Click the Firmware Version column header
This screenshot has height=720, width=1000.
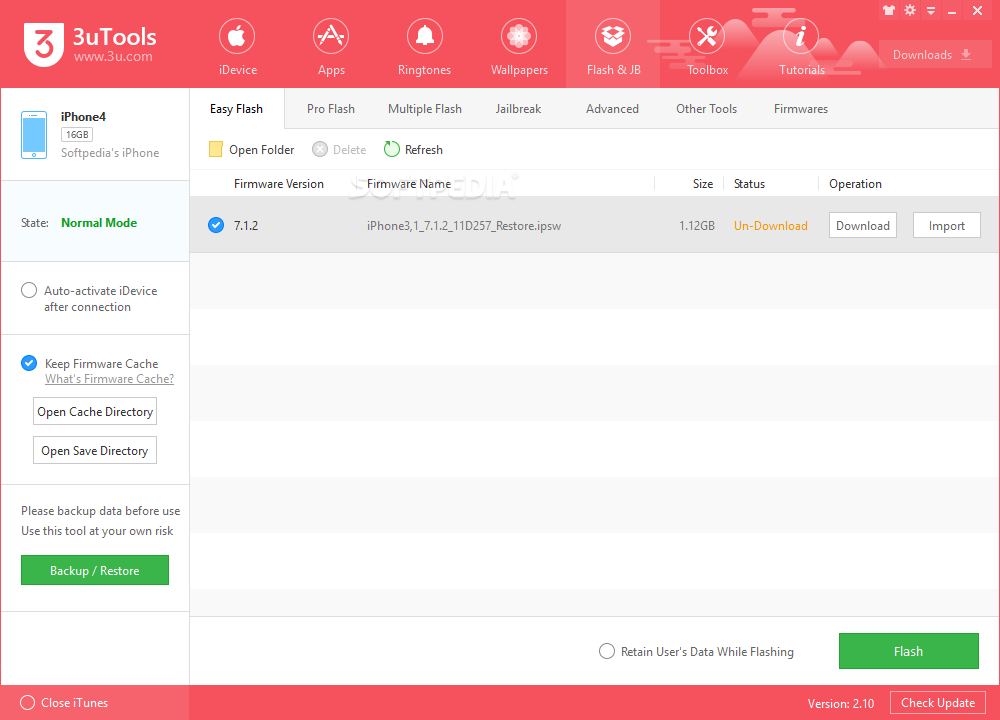(279, 184)
